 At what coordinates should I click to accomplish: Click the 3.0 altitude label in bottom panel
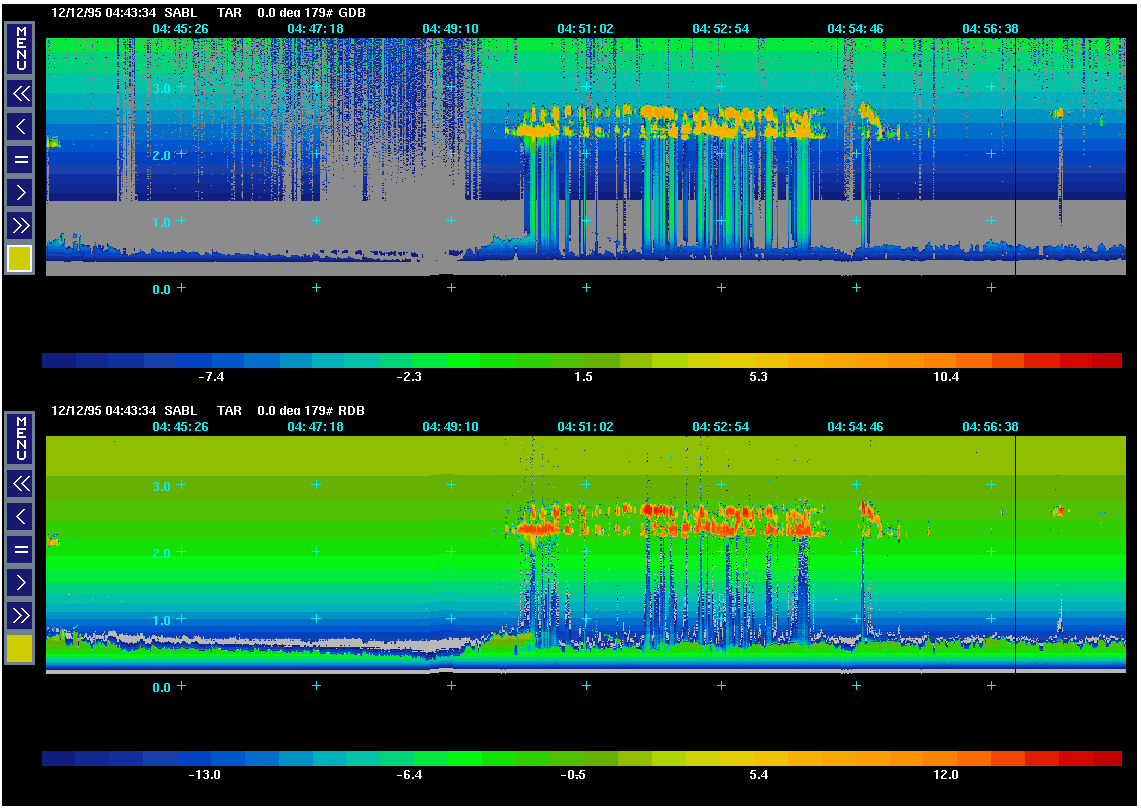161,486
